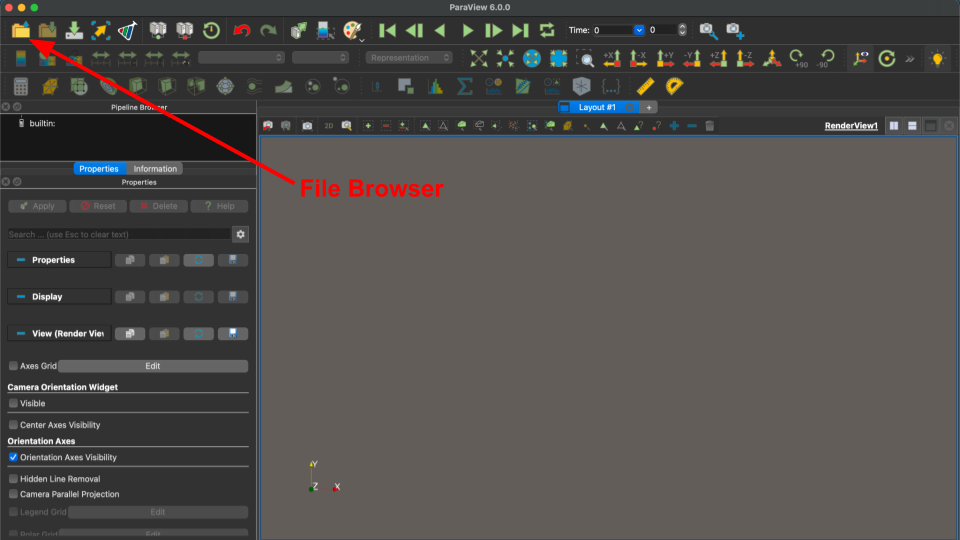Click the Delete button
Viewport: 960px width, 540px height.
click(159, 206)
